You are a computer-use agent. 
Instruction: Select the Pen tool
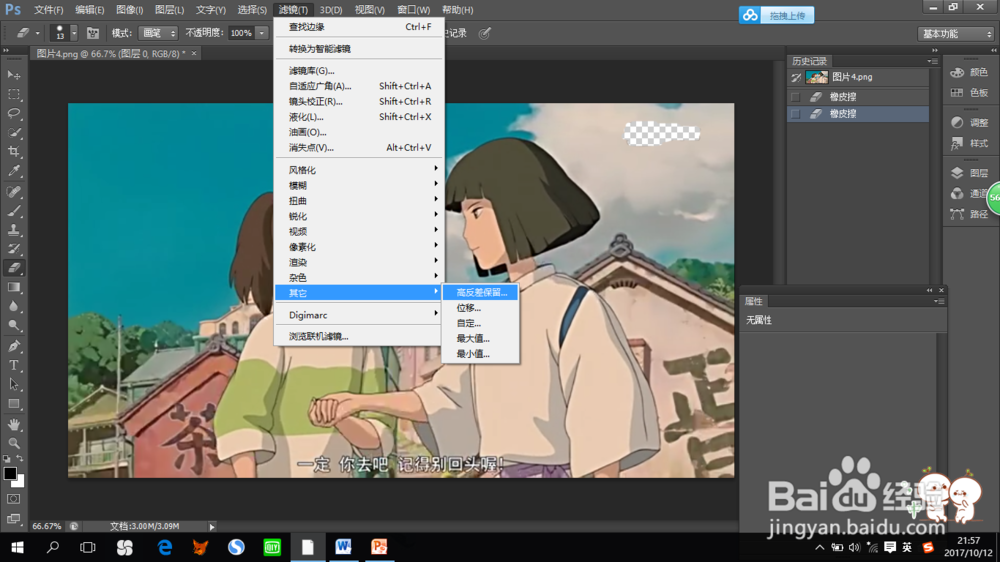[x=13, y=346]
